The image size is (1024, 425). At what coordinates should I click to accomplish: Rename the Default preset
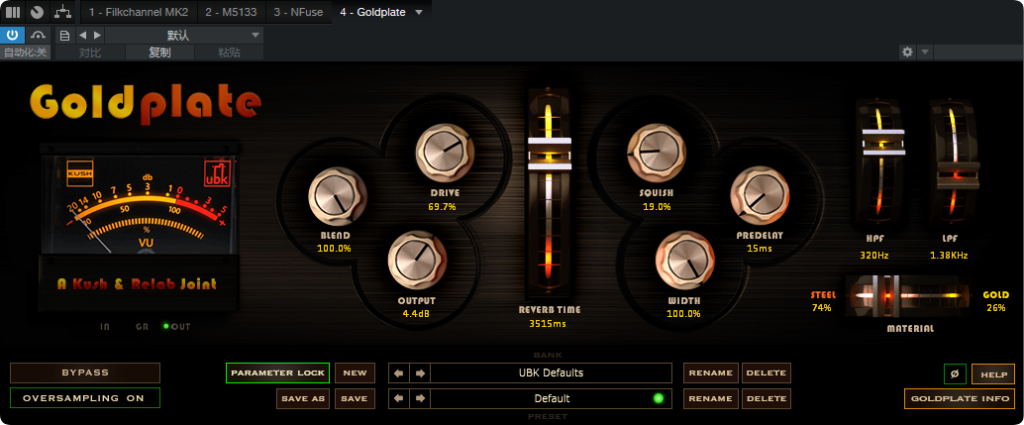711,398
